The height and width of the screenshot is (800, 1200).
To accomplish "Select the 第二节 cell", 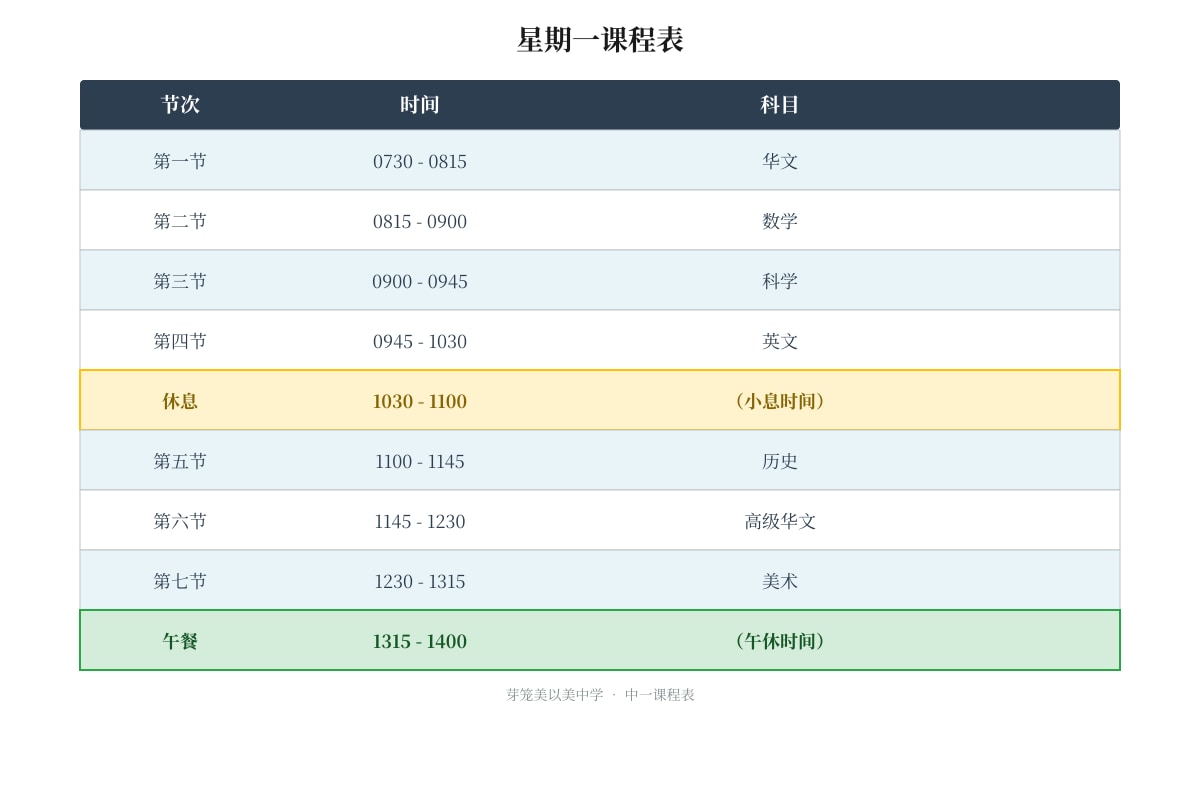I will pos(180,221).
